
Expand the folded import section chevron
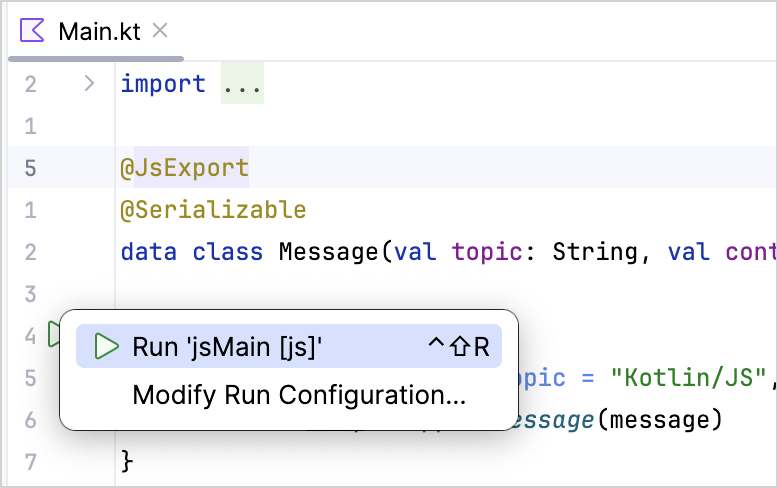point(89,84)
